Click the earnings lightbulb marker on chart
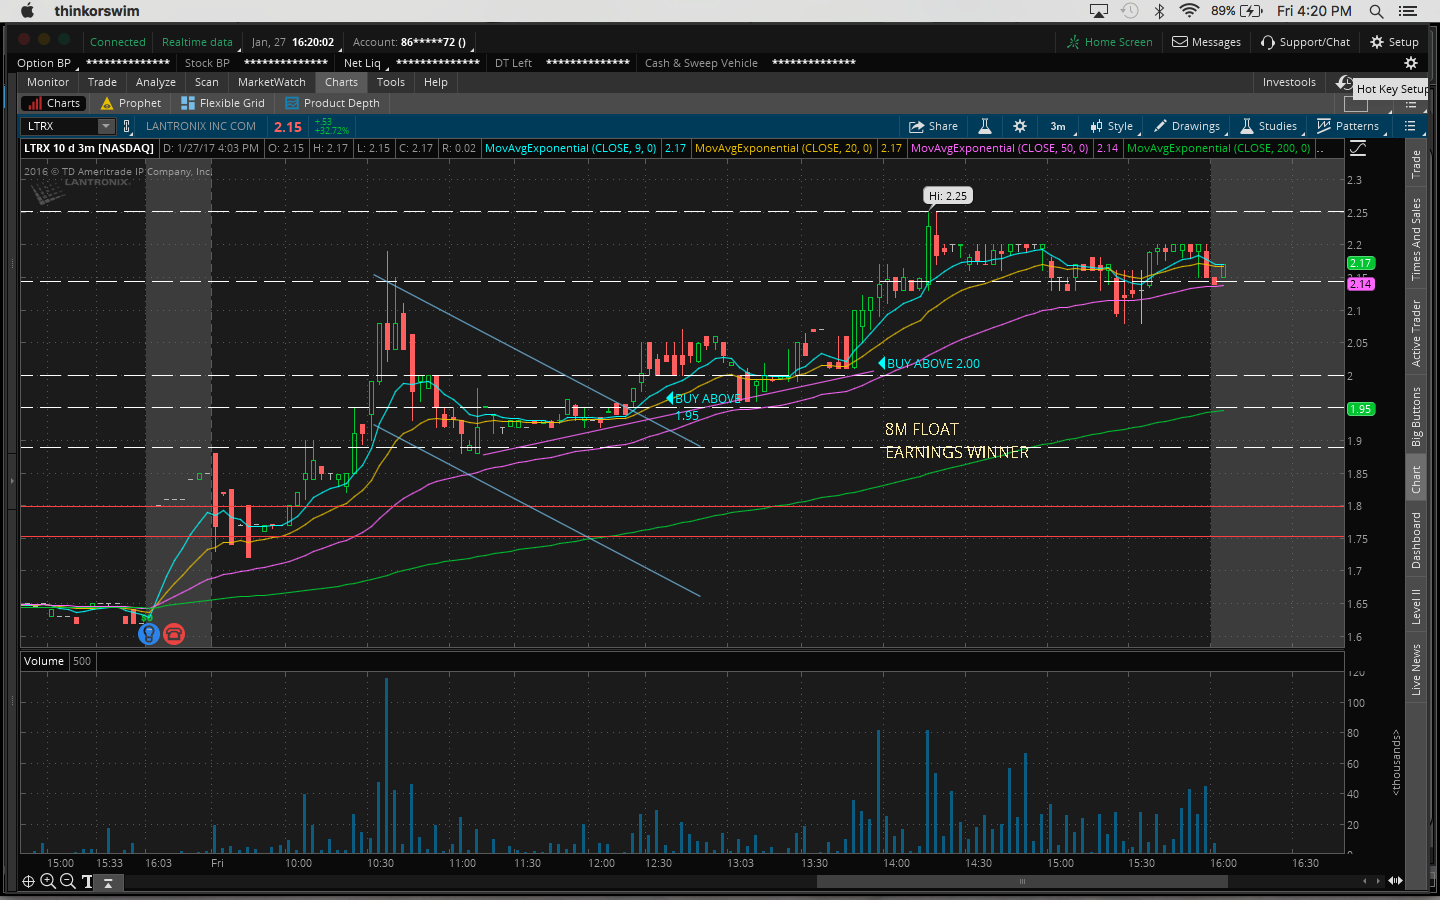The width and height of the screenshot is (1440, 900). pyautogui.click(x=148, y=634)
